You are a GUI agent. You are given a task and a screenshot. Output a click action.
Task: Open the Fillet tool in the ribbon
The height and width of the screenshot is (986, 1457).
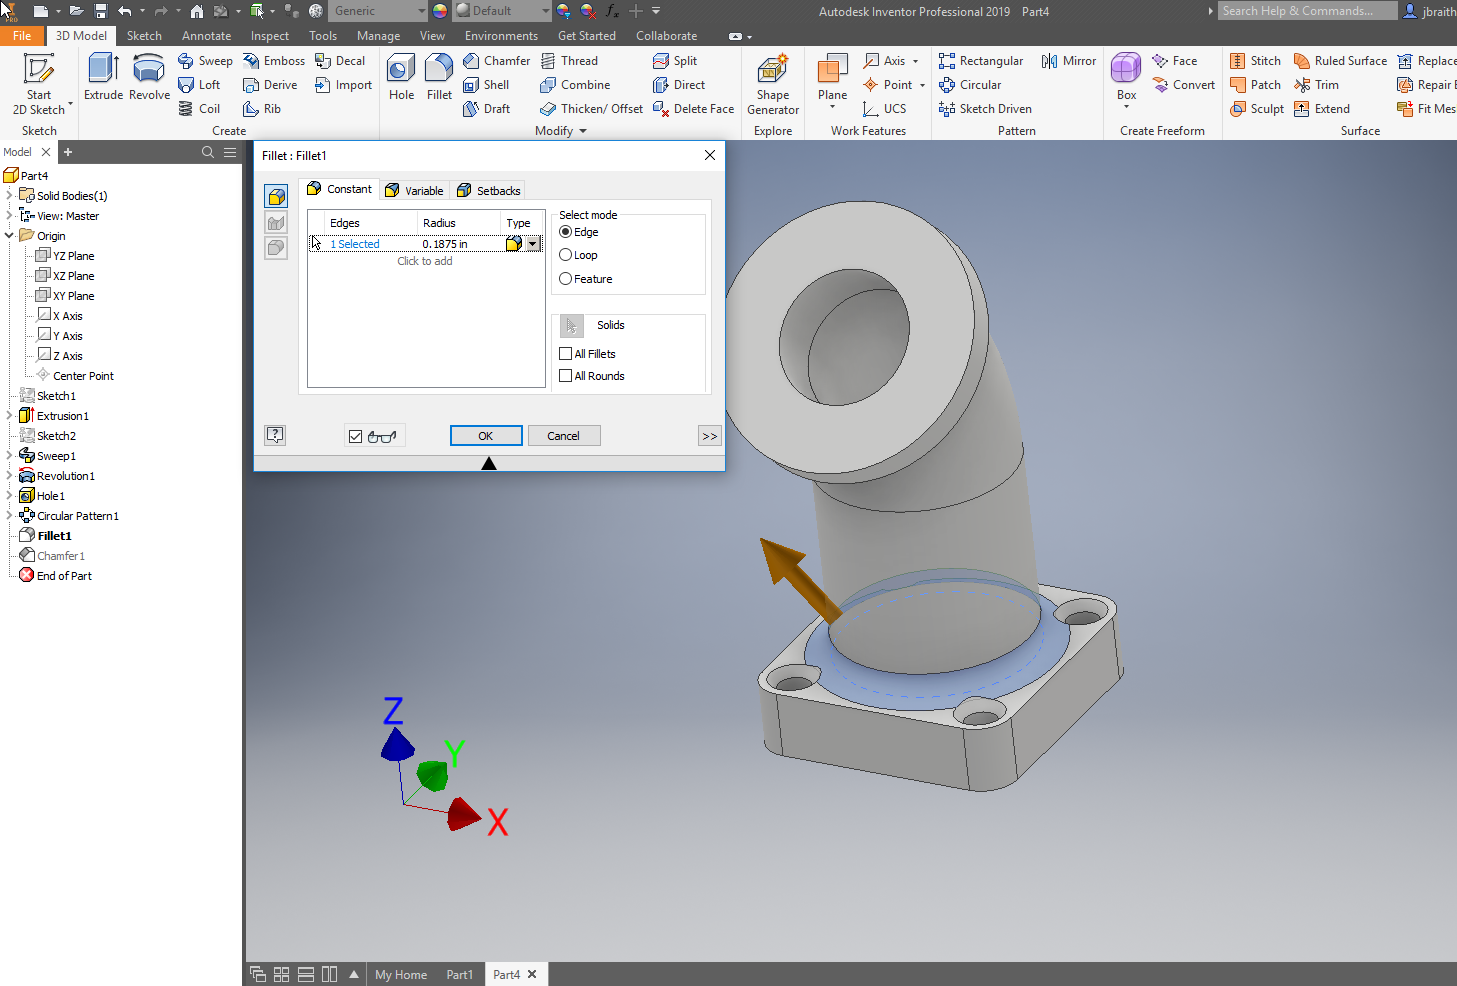(439, 77)
